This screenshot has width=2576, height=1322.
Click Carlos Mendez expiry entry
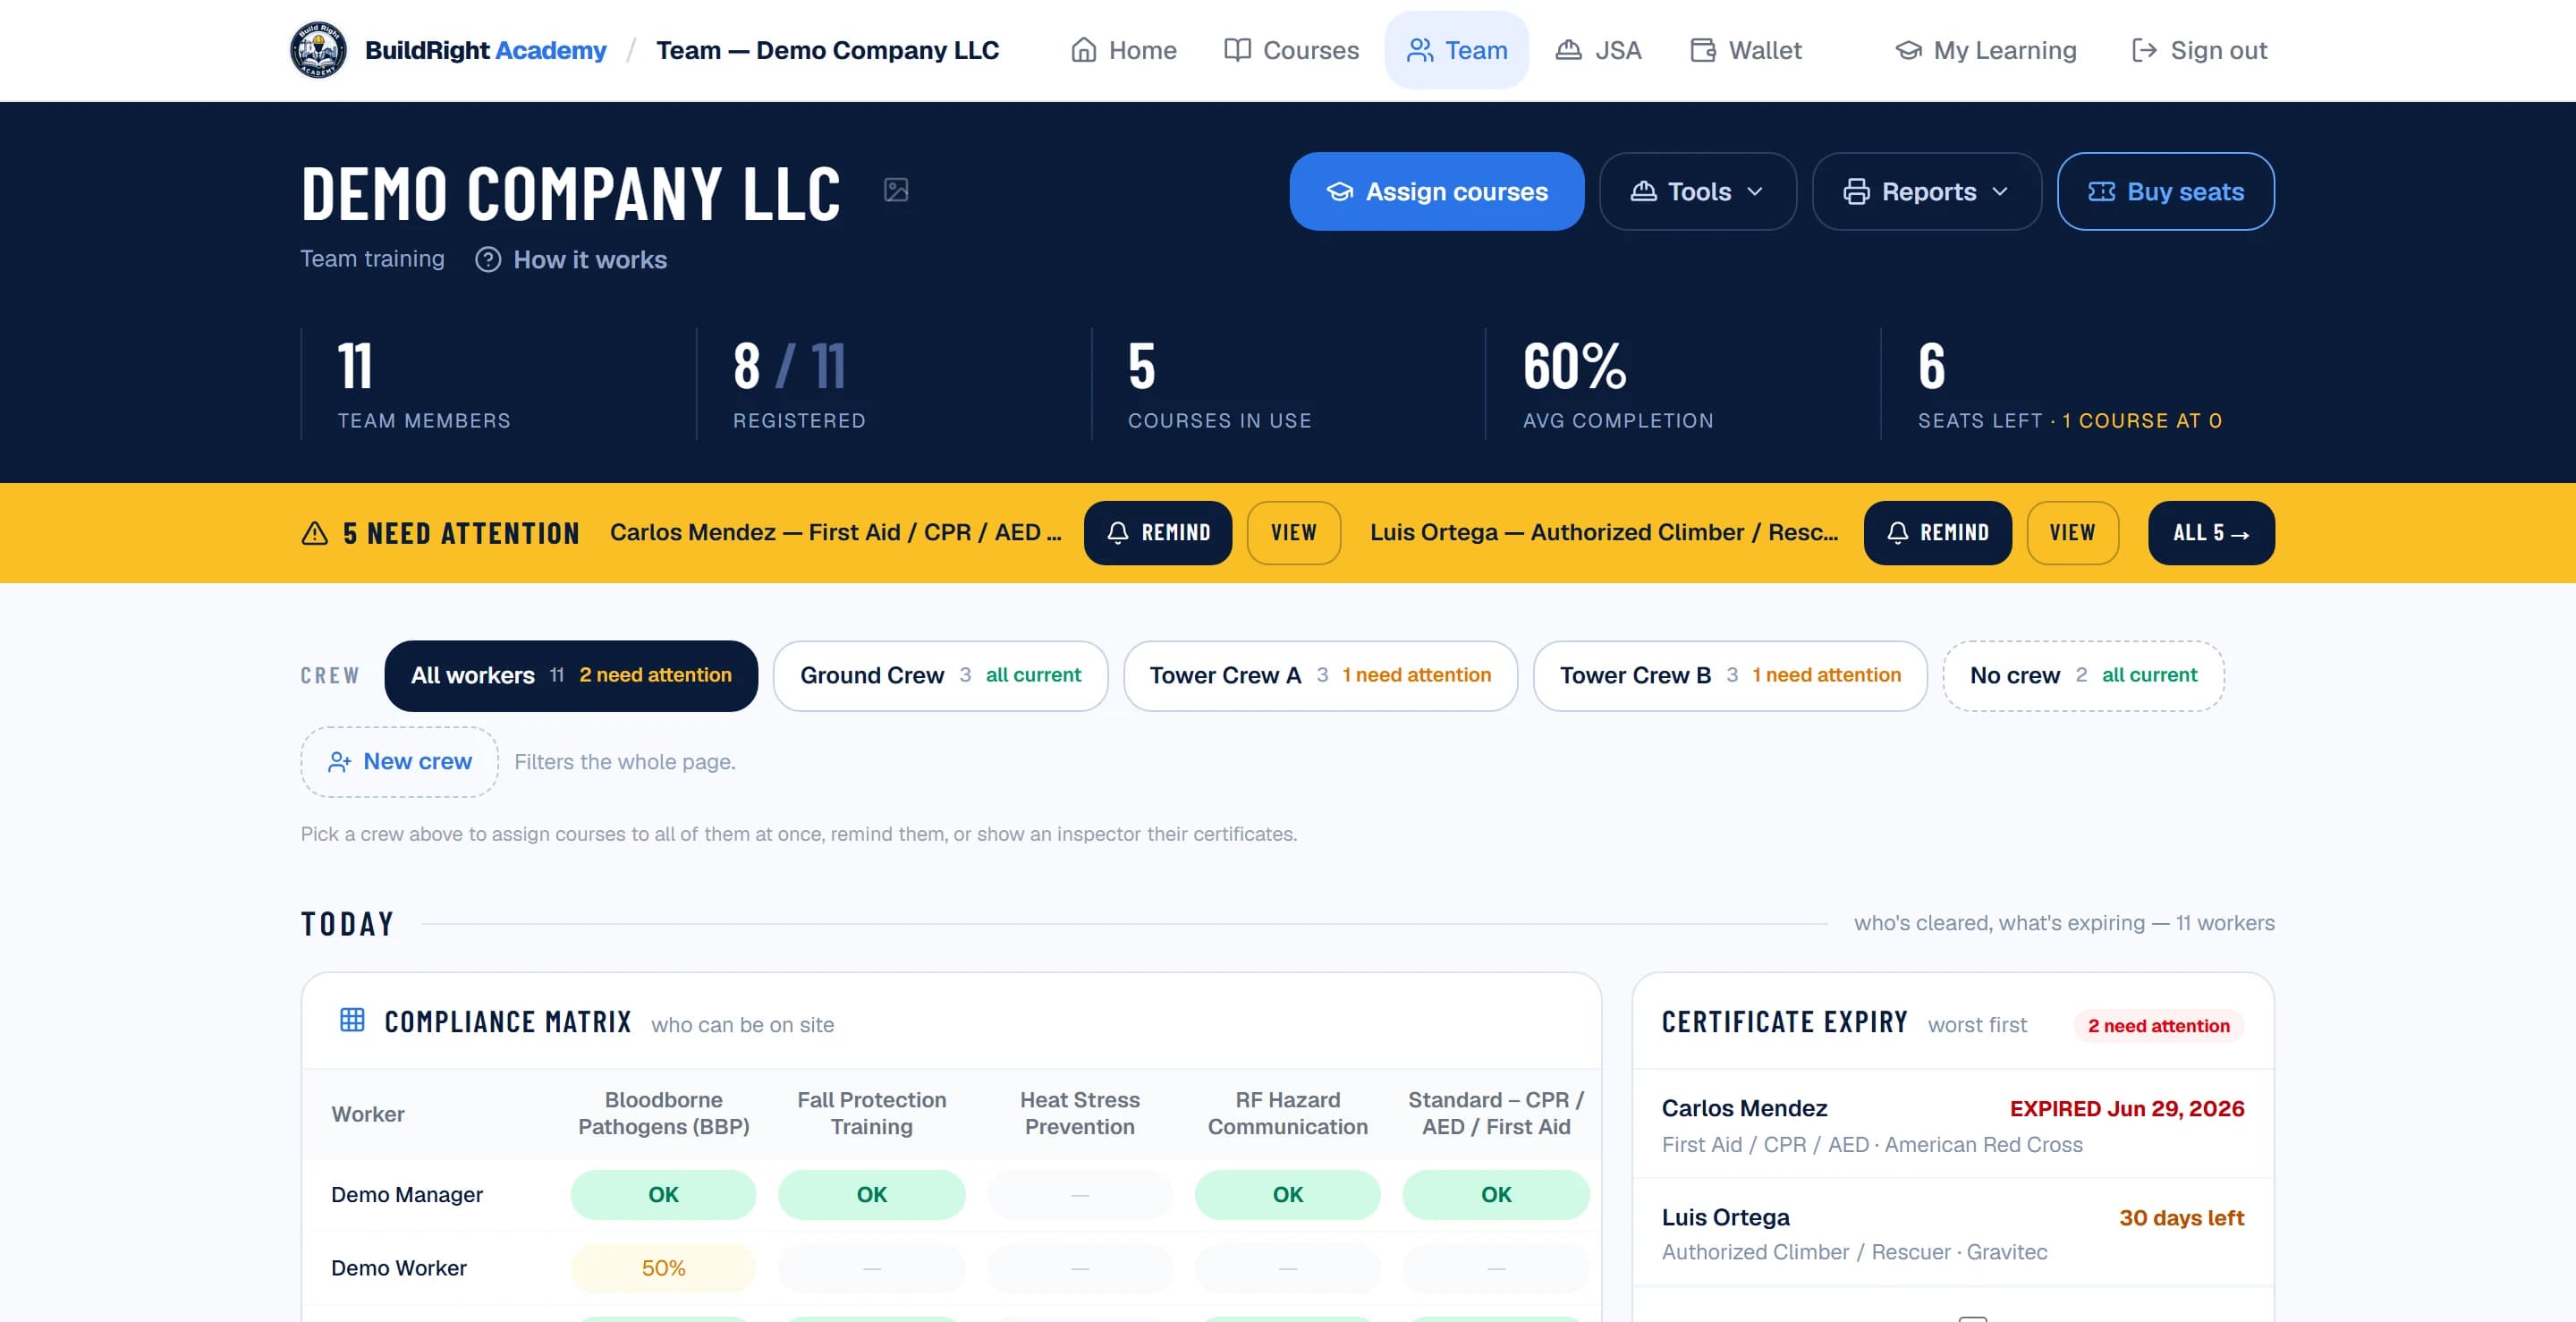tap(1952, 1125)
